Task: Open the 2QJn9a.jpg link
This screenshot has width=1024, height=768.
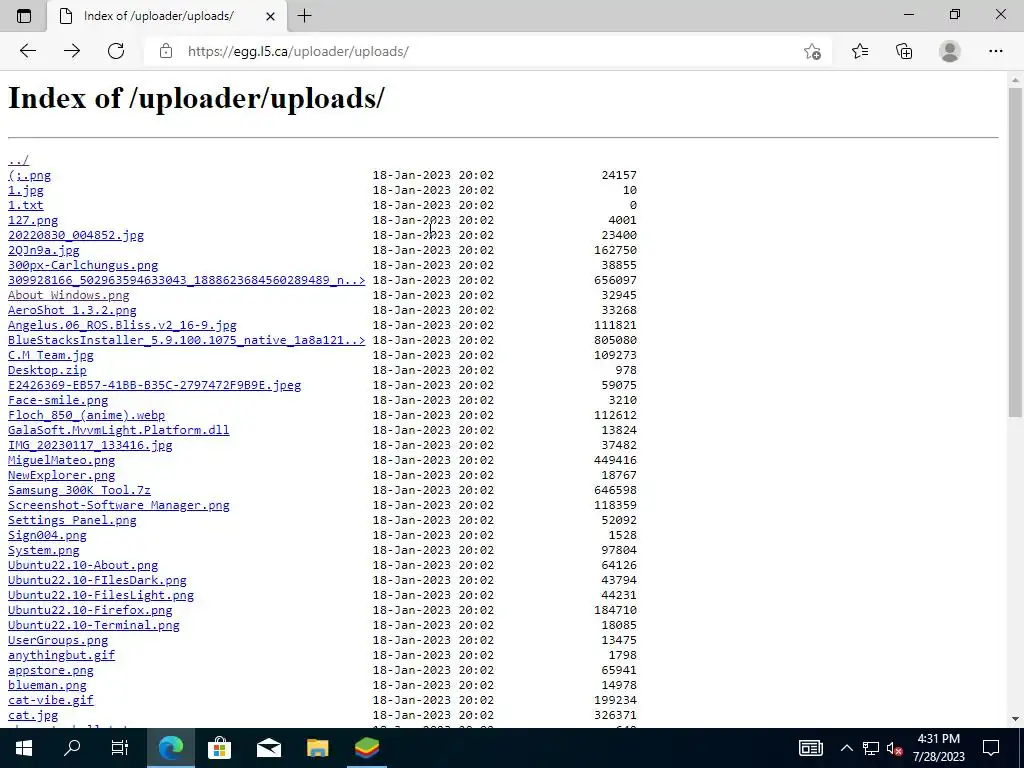Action: pos(44,250)
